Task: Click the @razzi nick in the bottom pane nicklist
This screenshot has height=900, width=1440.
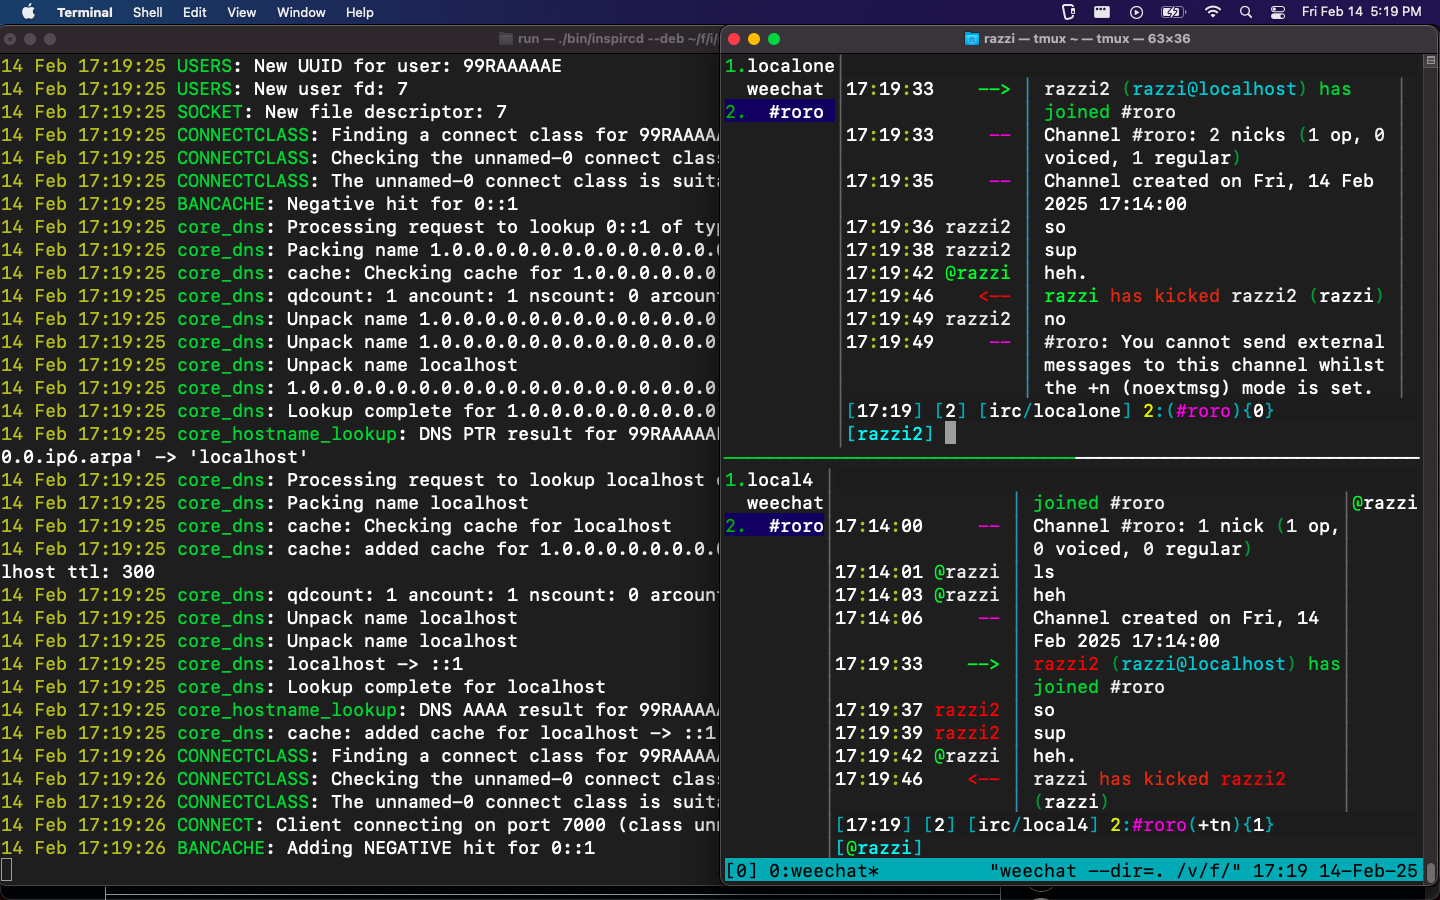Action: tap(1384, 503)
